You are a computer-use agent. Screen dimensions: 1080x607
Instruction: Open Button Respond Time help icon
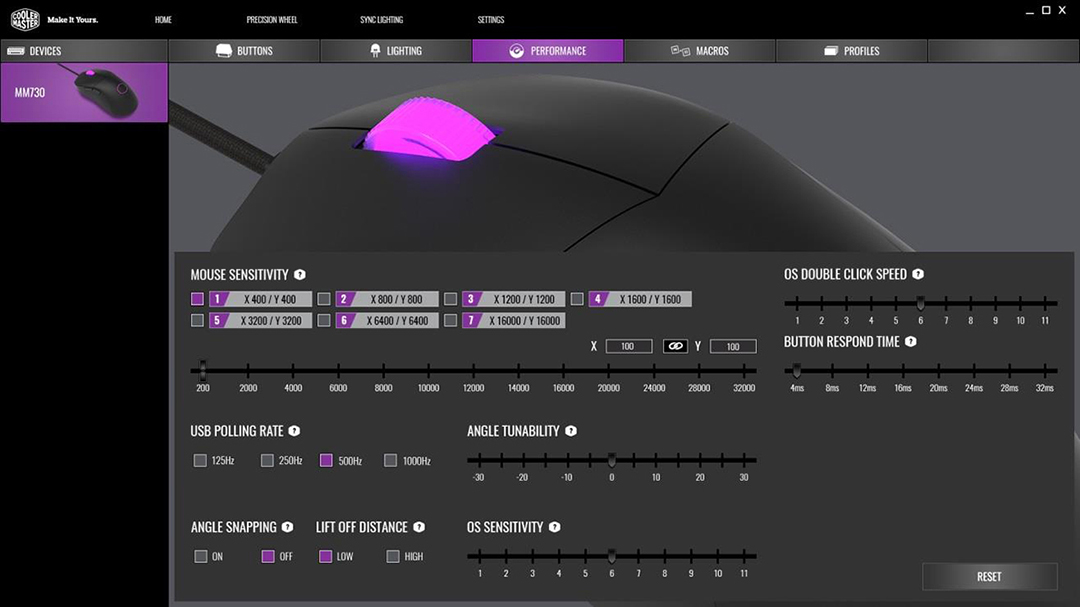(911, 342)
